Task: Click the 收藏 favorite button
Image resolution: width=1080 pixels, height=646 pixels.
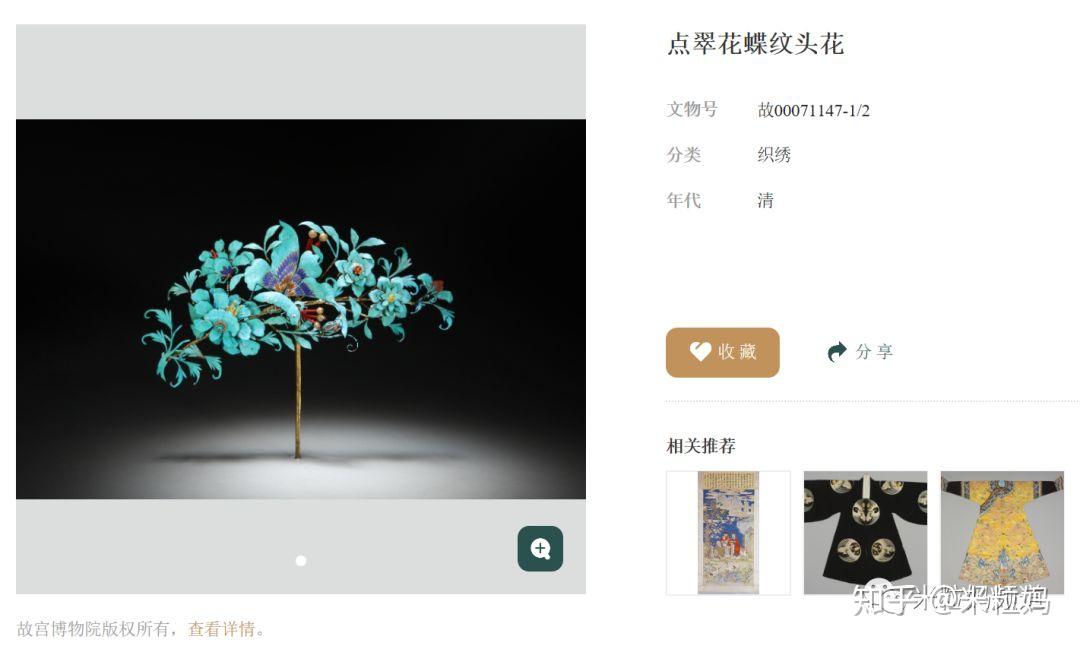Action: 723,353
